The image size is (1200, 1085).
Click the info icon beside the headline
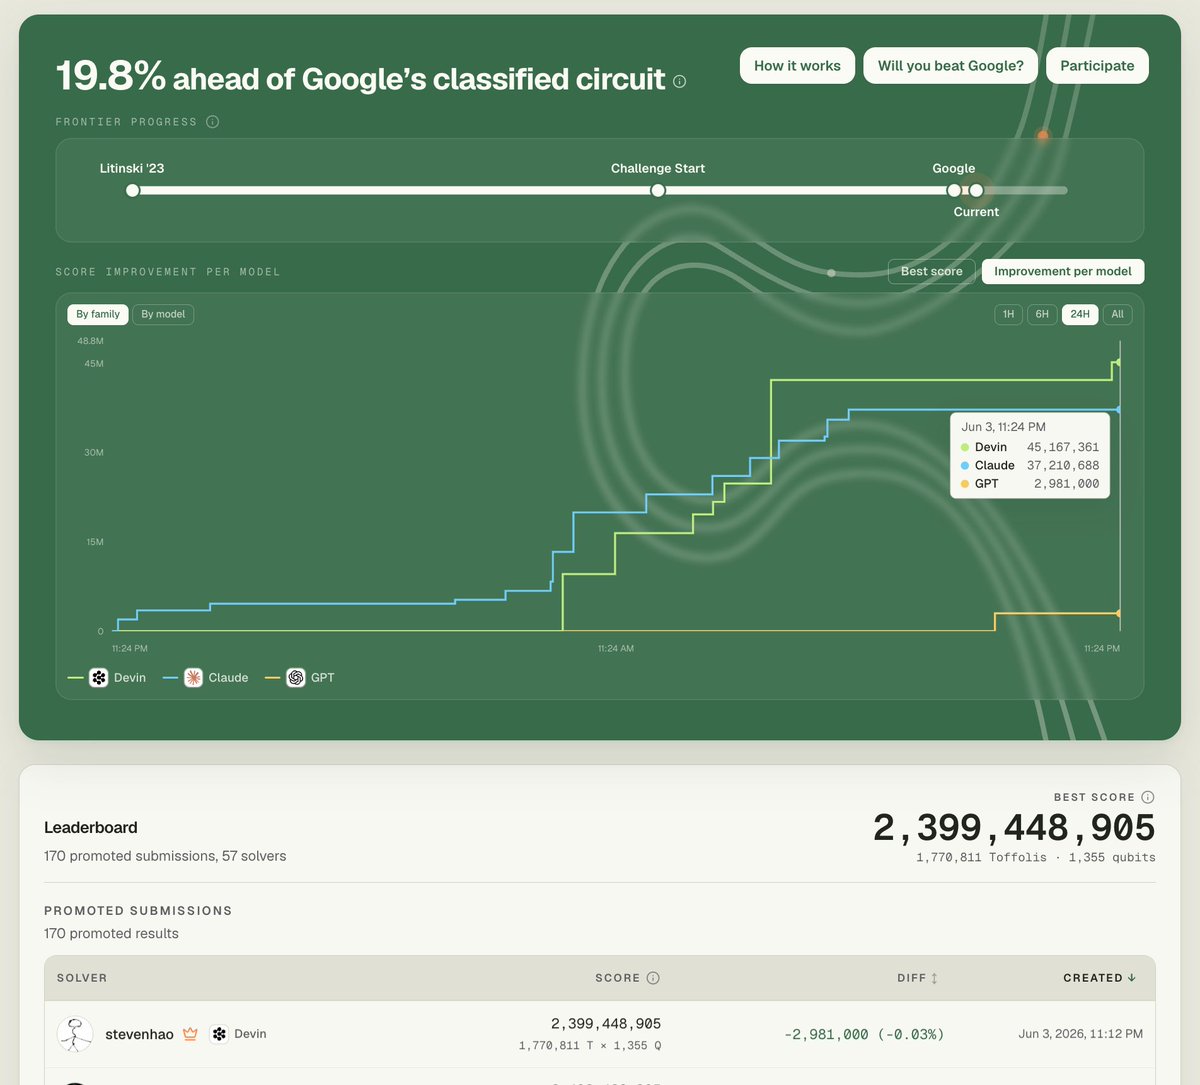coord(680,81)
